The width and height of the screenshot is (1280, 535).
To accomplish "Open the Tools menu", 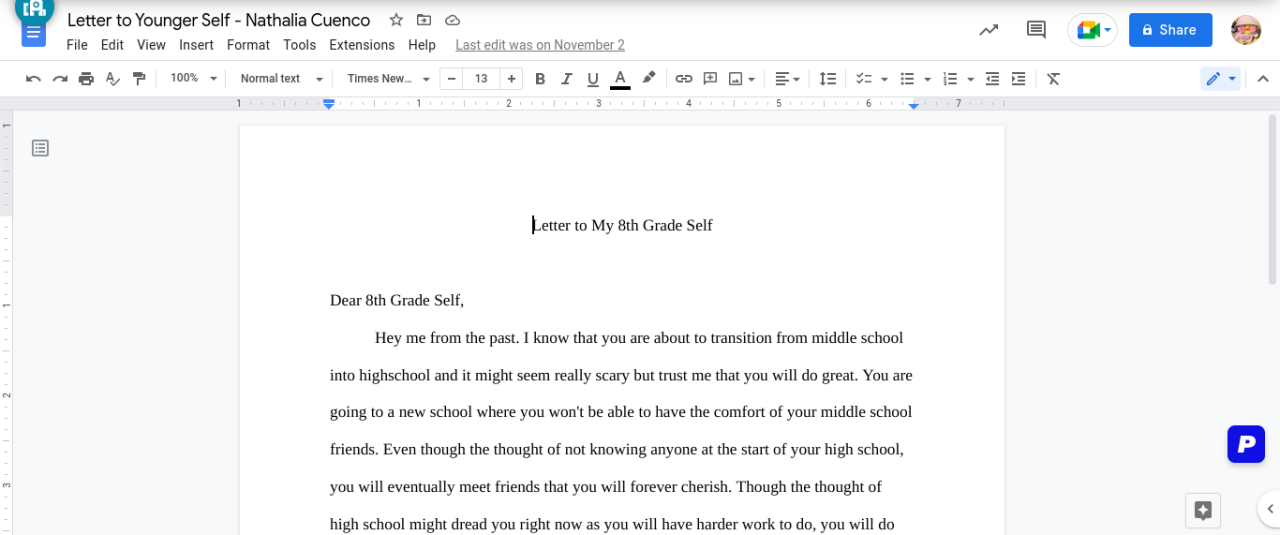I will pos(299,45).
